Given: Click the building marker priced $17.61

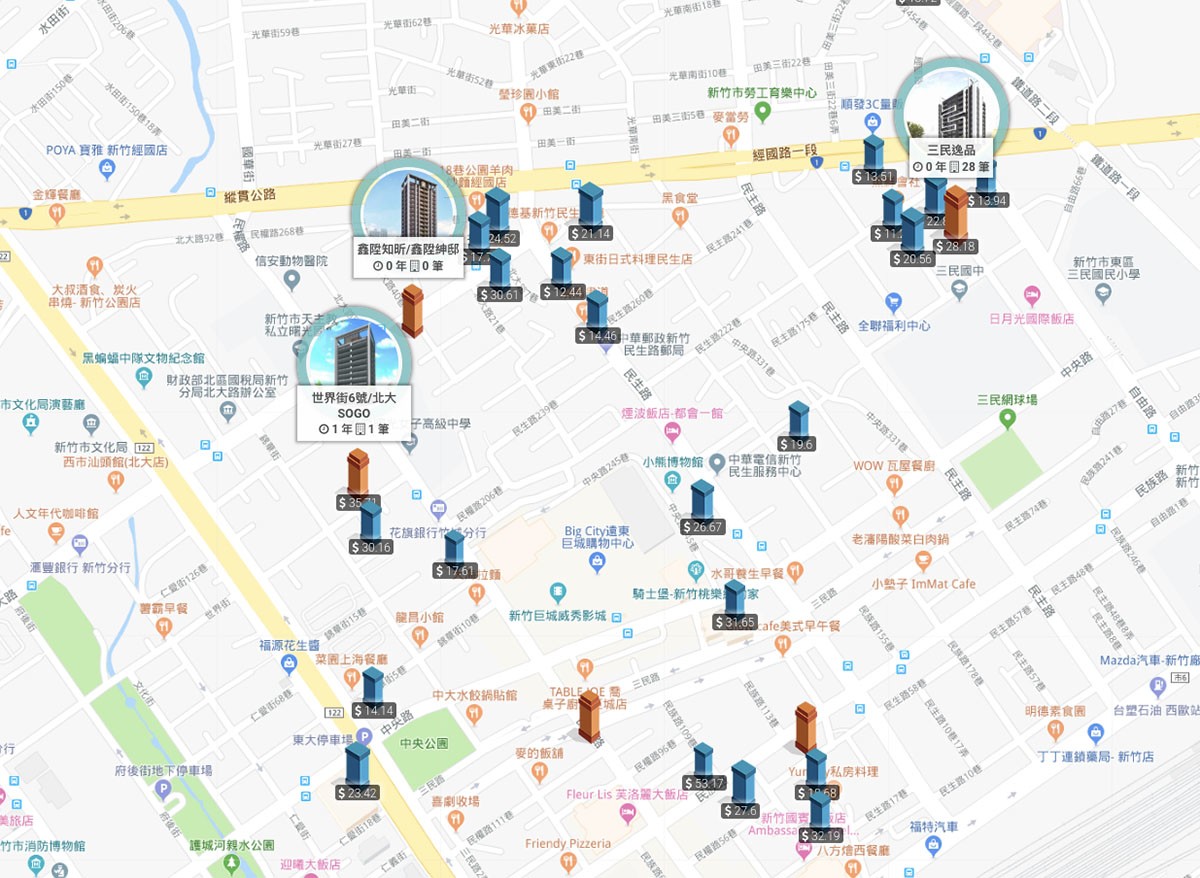Looking at the screenshot, I should 455,554.
